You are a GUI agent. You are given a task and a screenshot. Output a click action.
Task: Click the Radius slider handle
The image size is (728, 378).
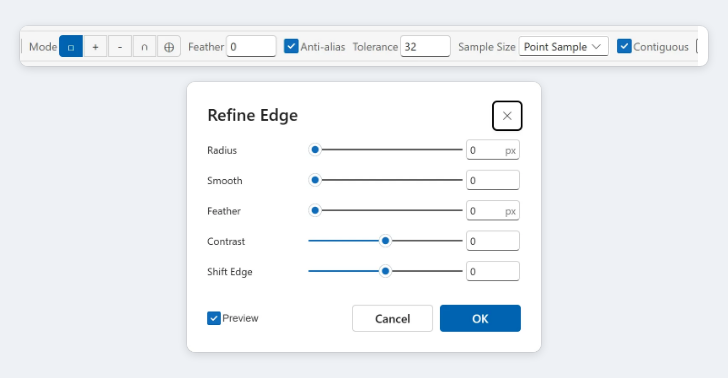[x=315, y=150]
